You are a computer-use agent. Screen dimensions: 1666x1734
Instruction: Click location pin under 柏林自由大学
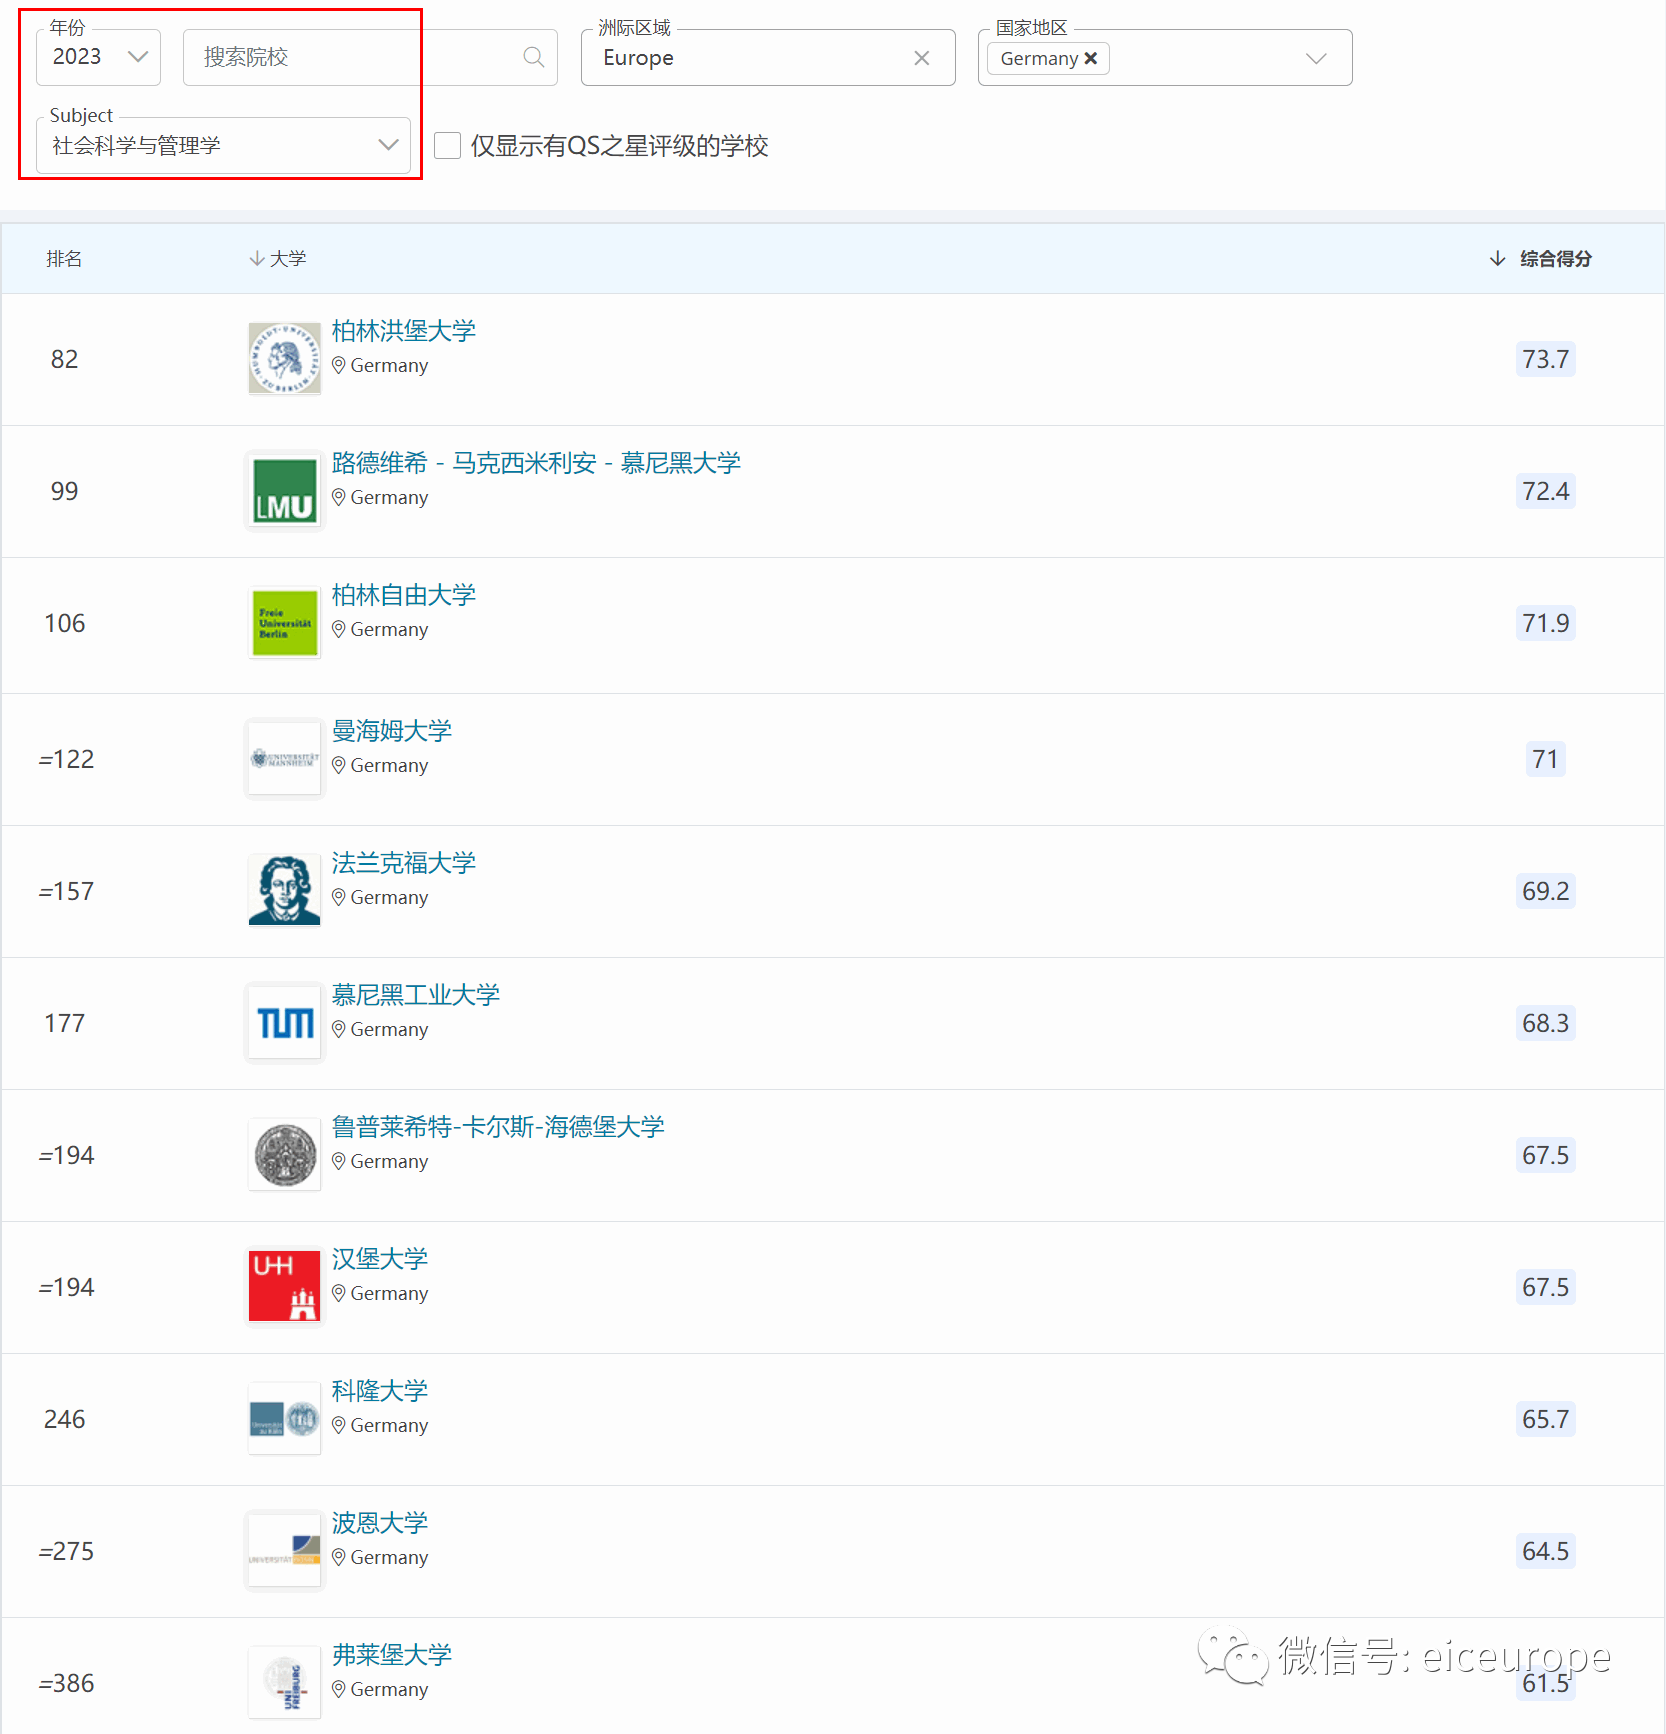pyautogui.click(x=339, y=629)
